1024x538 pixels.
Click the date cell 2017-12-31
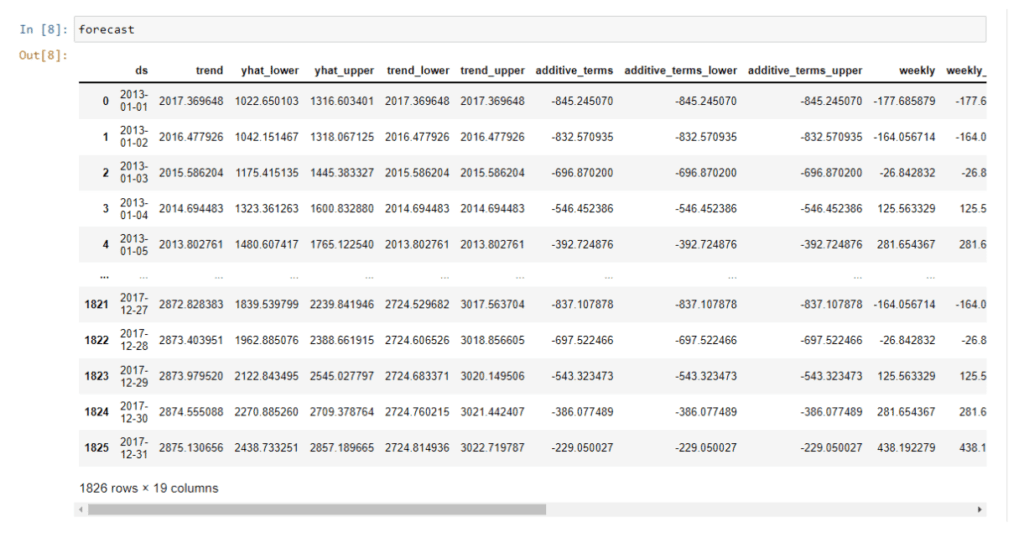(x=134, y=447)
